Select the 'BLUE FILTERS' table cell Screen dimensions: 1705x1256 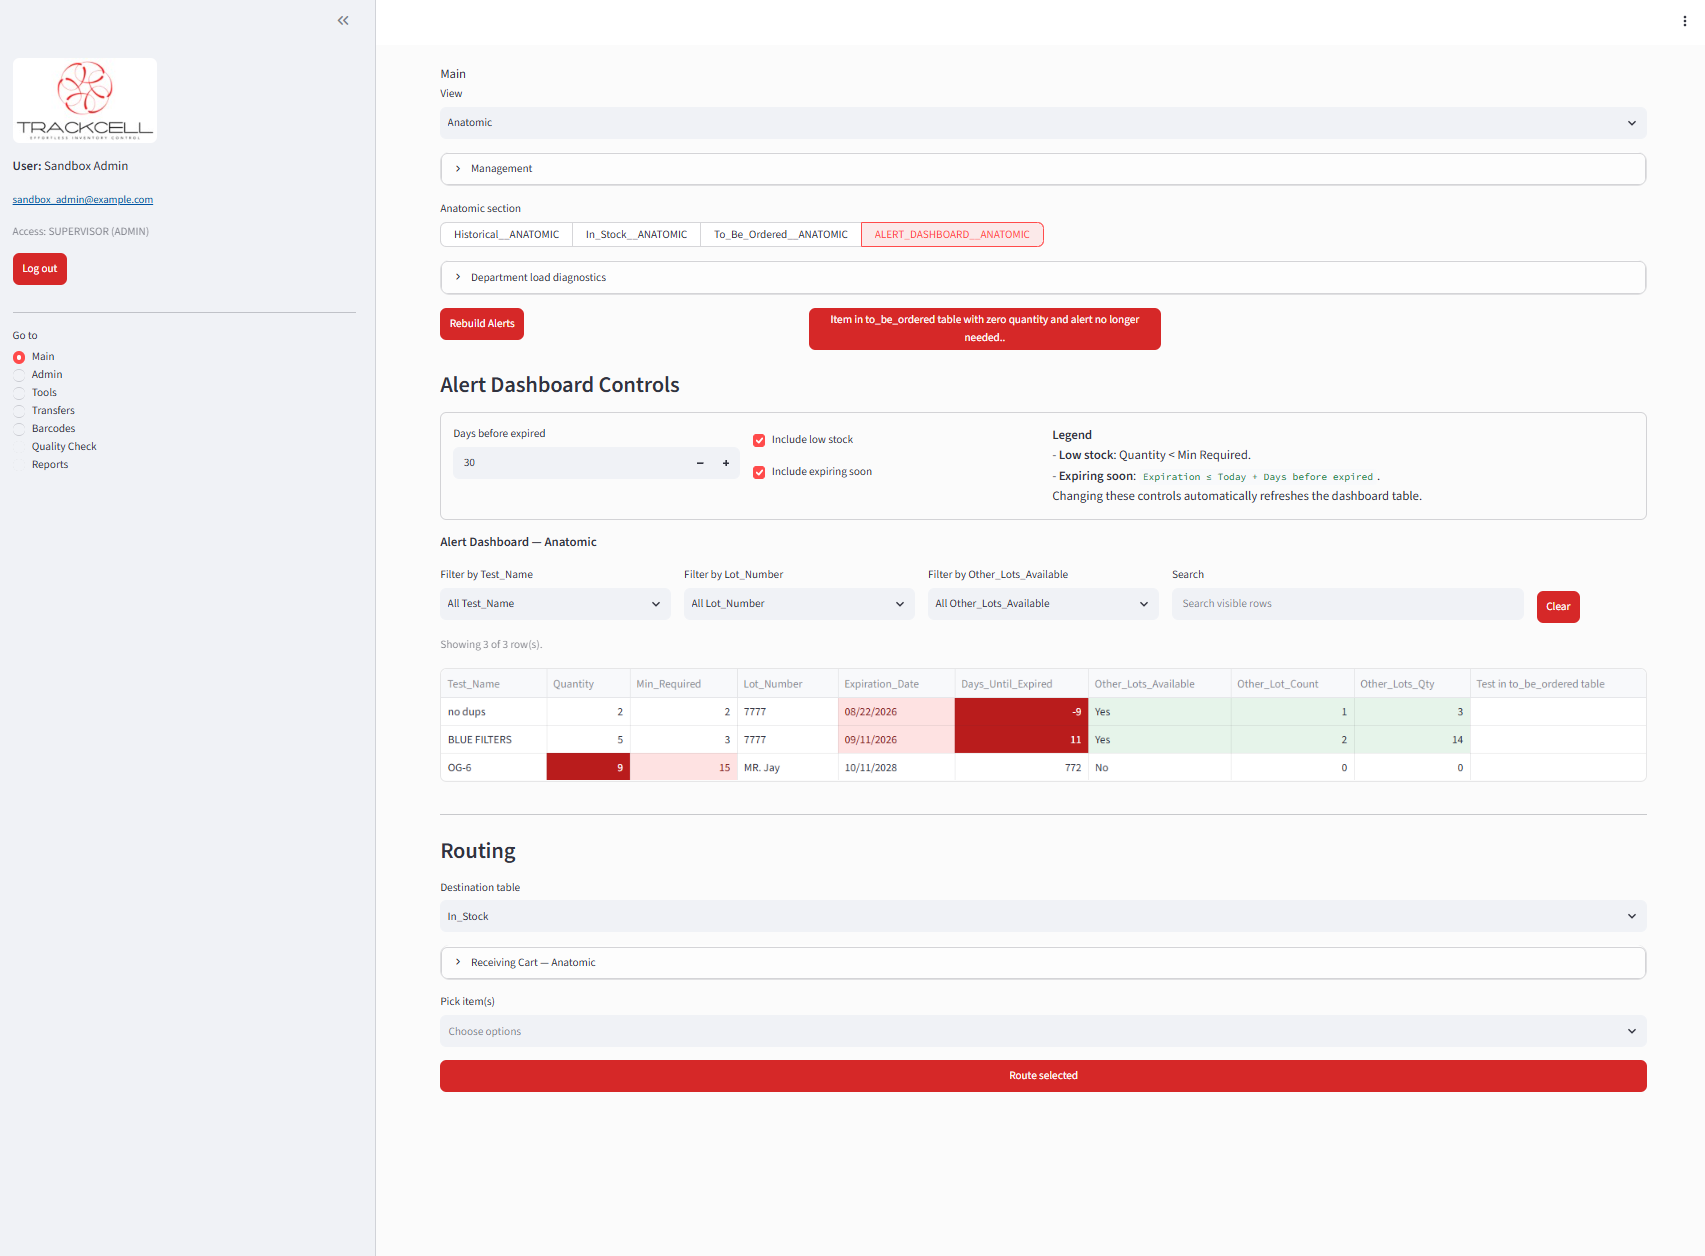pos(493,740)
